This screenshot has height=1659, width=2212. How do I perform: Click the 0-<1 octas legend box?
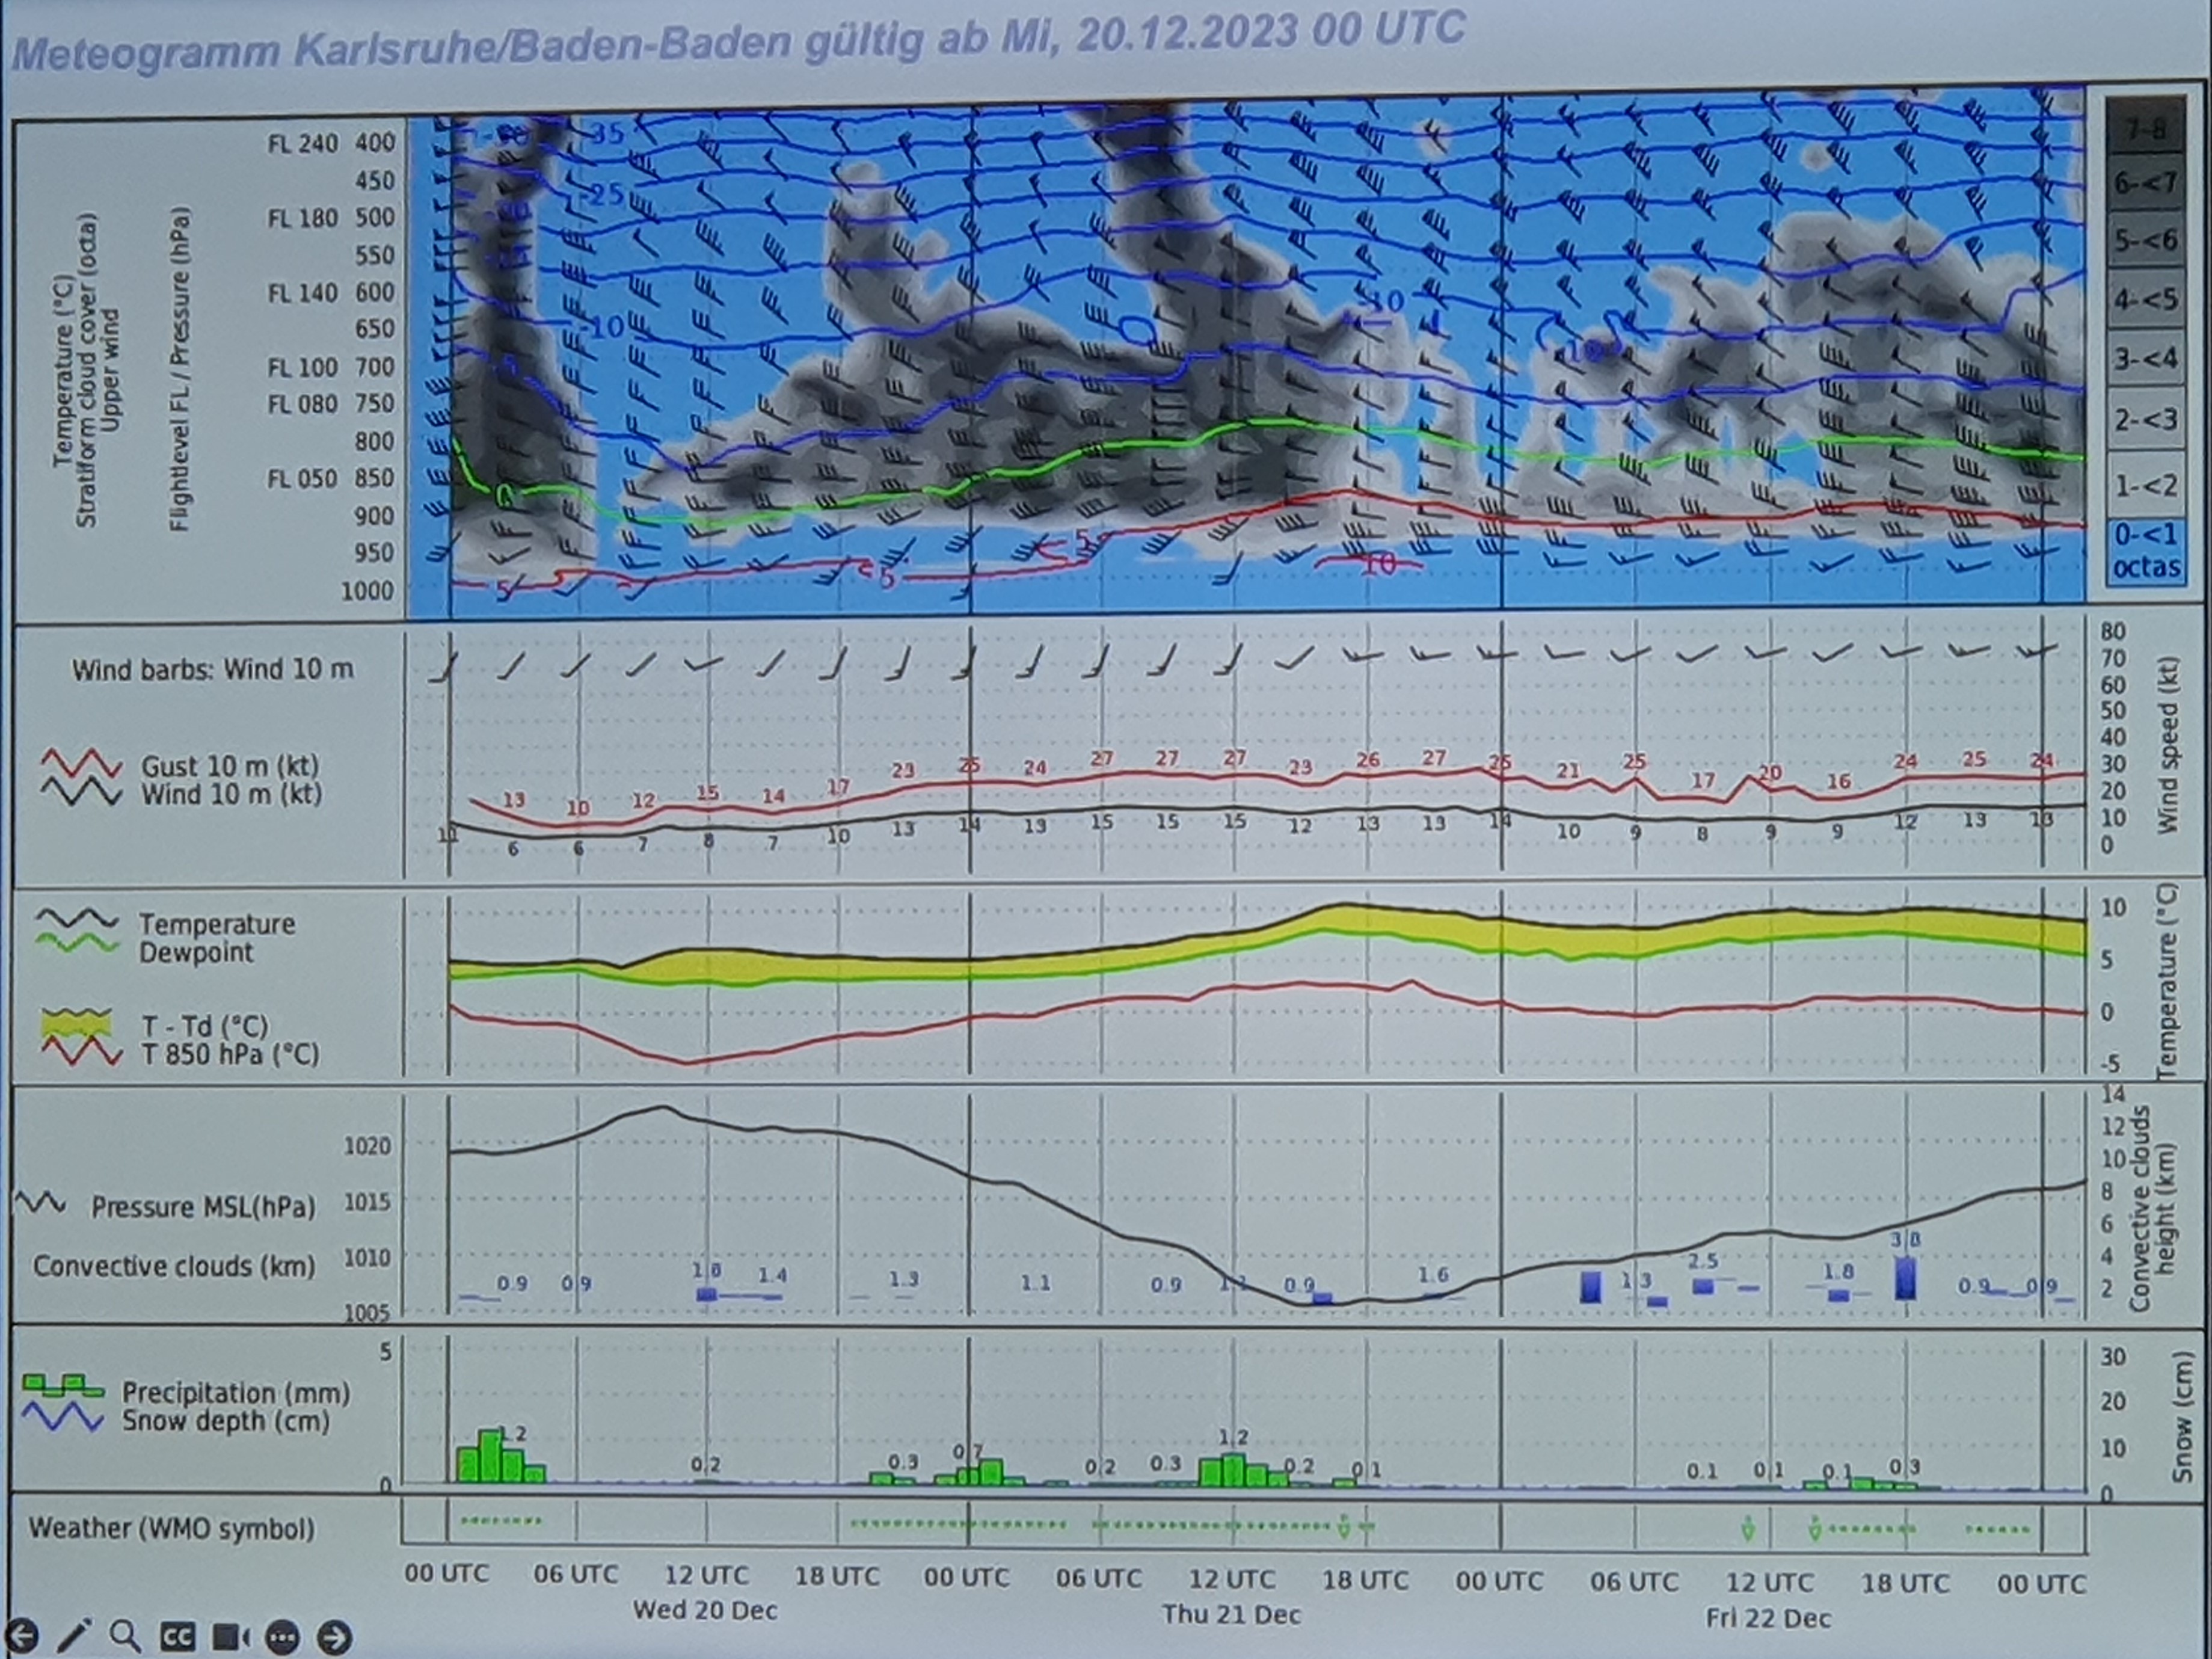point(2146,551)
